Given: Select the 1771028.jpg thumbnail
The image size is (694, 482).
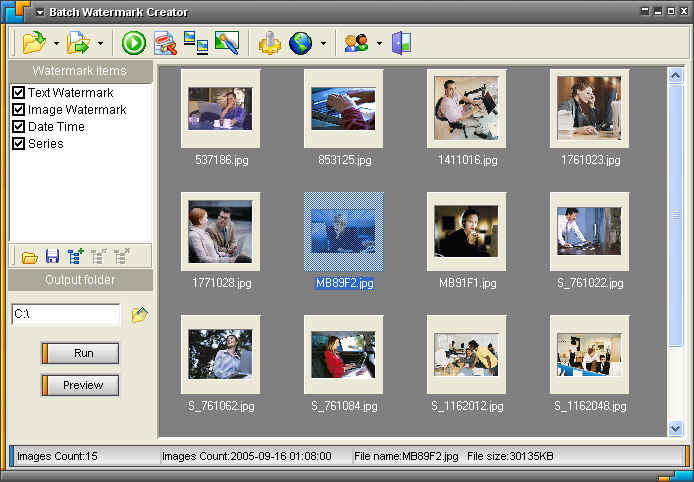Looking at the screenshot, I should pos(220,231).
